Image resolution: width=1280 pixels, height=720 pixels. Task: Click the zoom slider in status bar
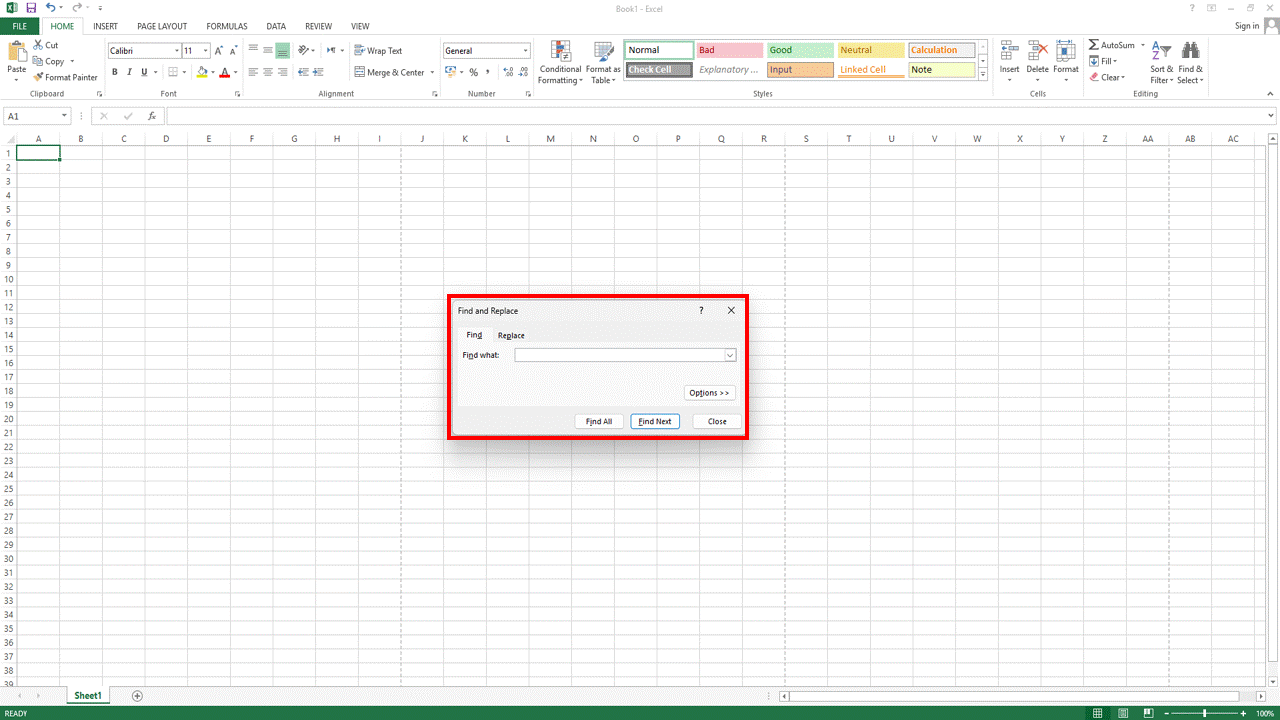pyautogui.click(x=1205, y=713)
